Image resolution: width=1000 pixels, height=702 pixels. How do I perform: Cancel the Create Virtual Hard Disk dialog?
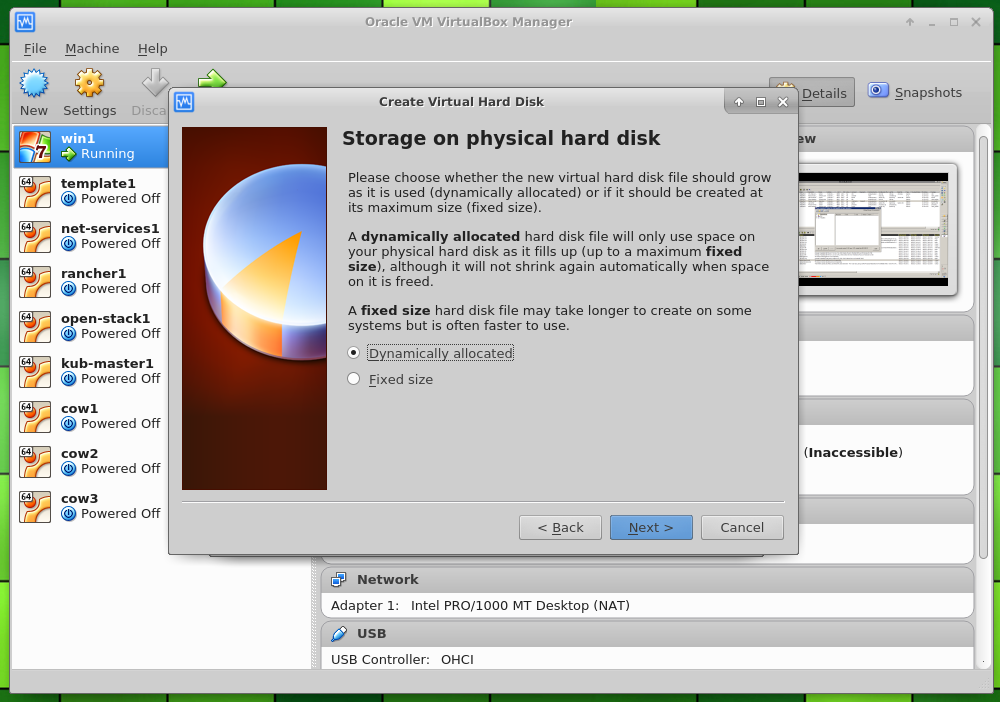click(x=742, y=527)
